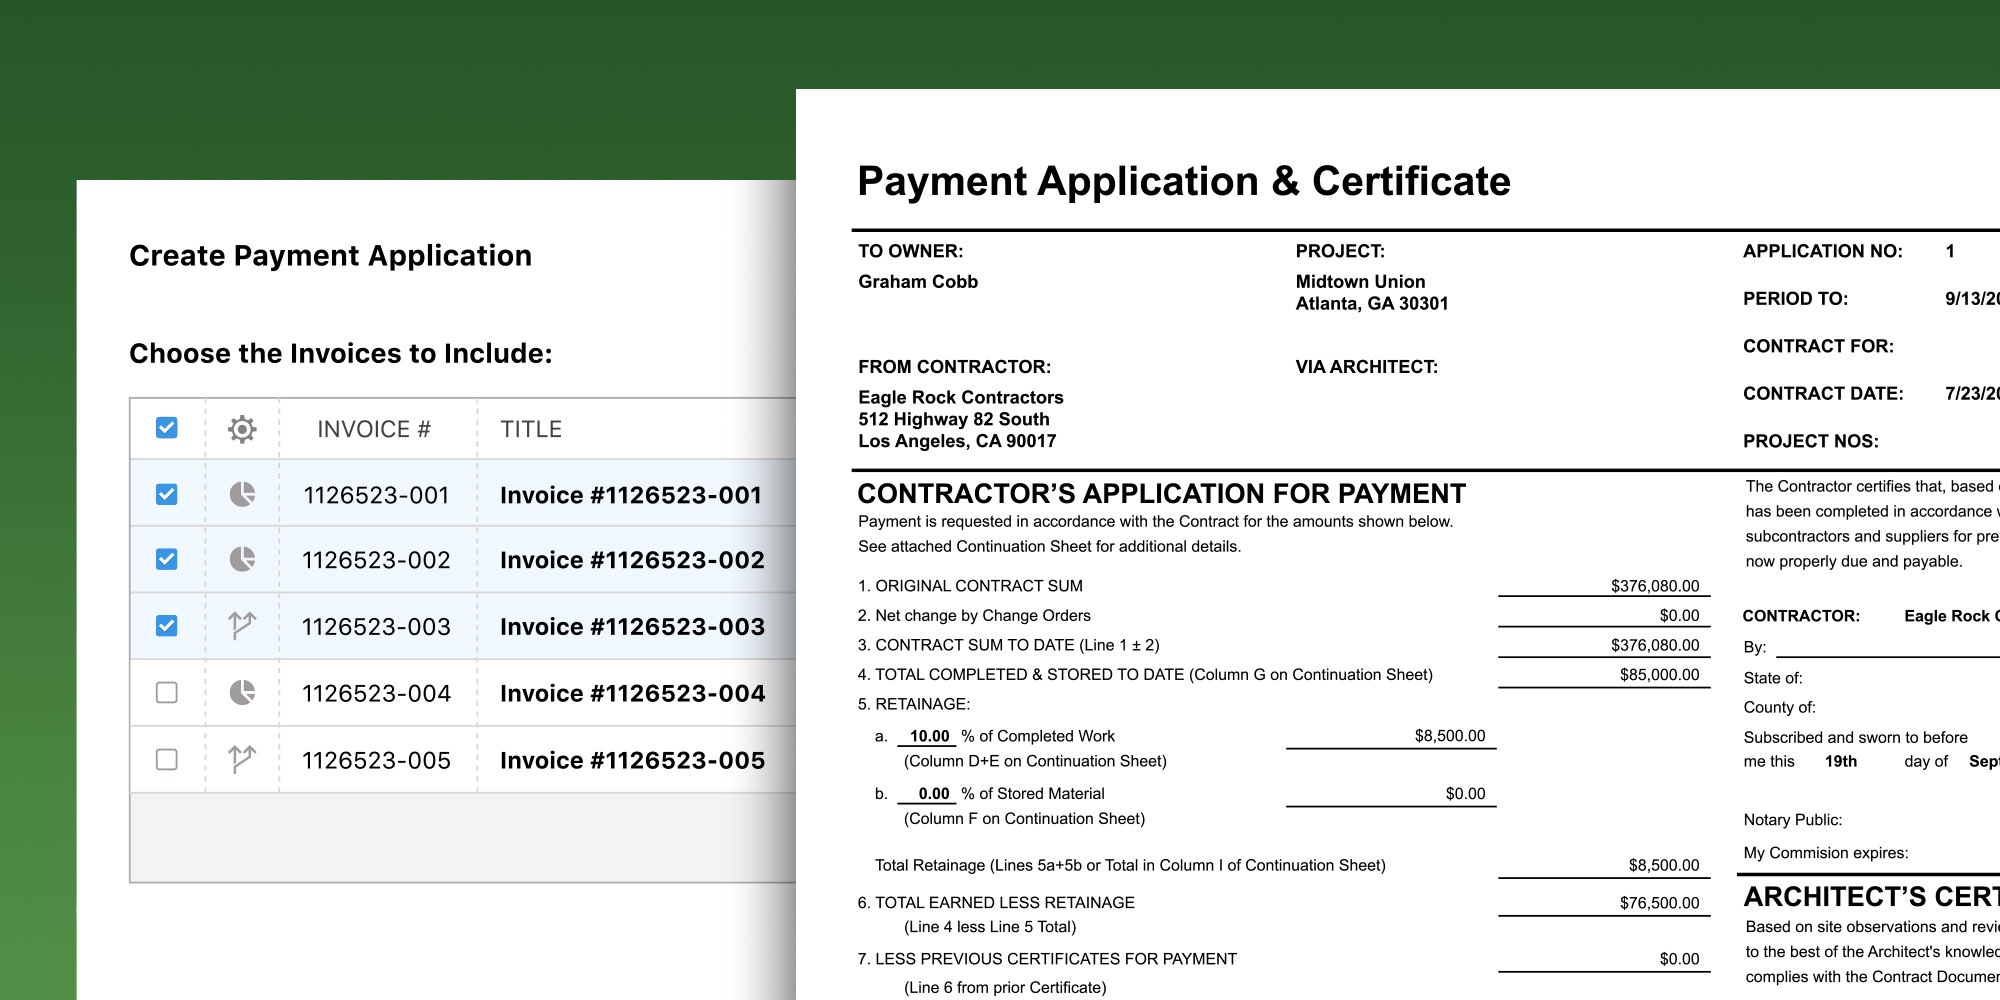Select the milestone arrows icon for invoice 1126523-005
2000x1000 pixels.
click(x=241, y=758)
